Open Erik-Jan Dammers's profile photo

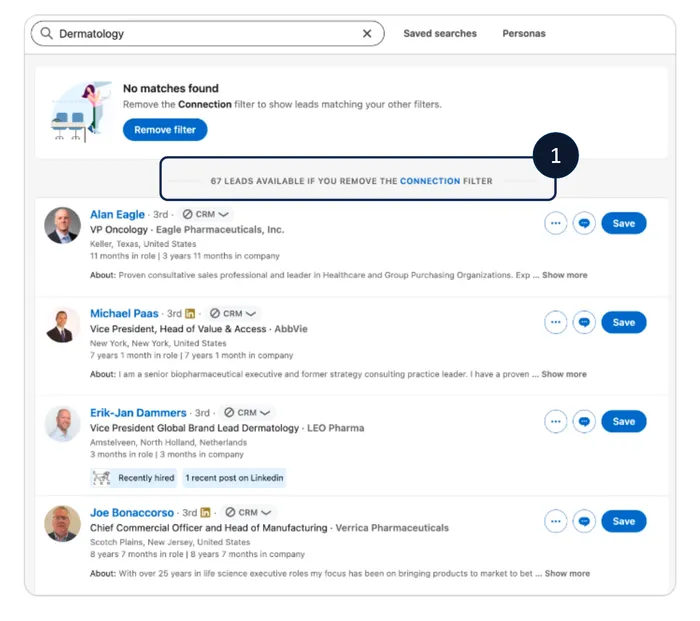pos(62,424)
